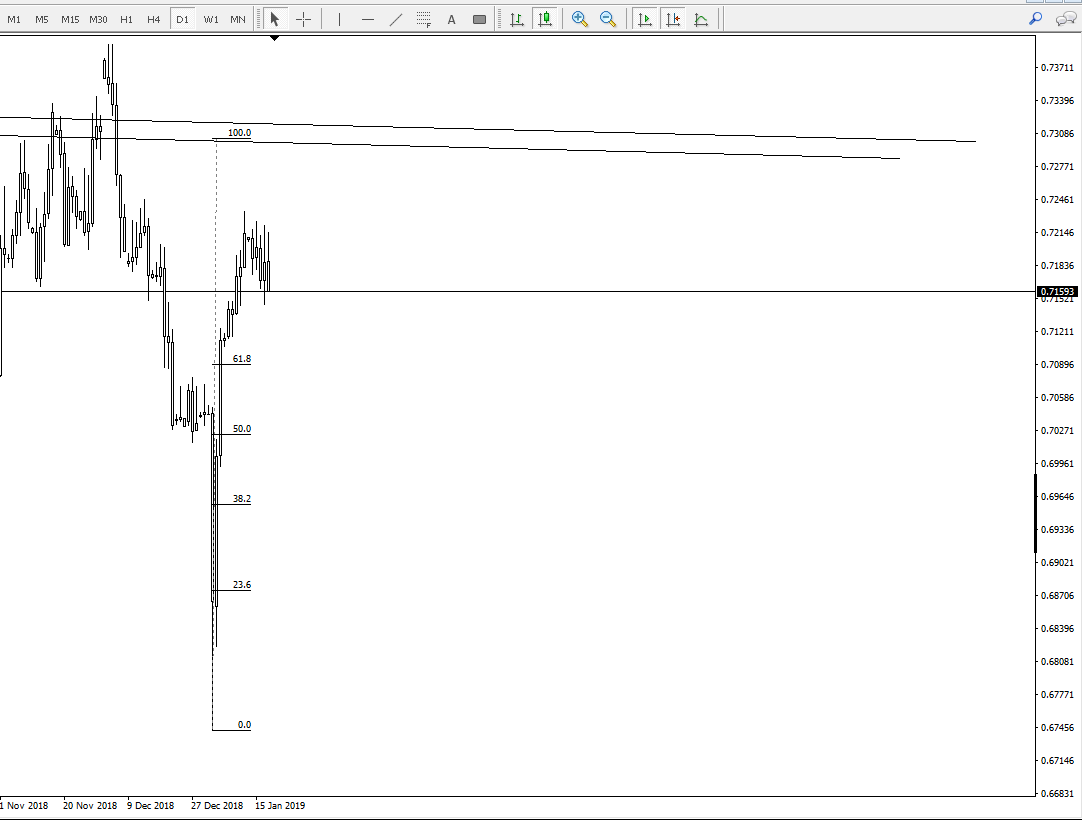
Task: Select the cursor arrow tool
Action: tap(275, 19)
